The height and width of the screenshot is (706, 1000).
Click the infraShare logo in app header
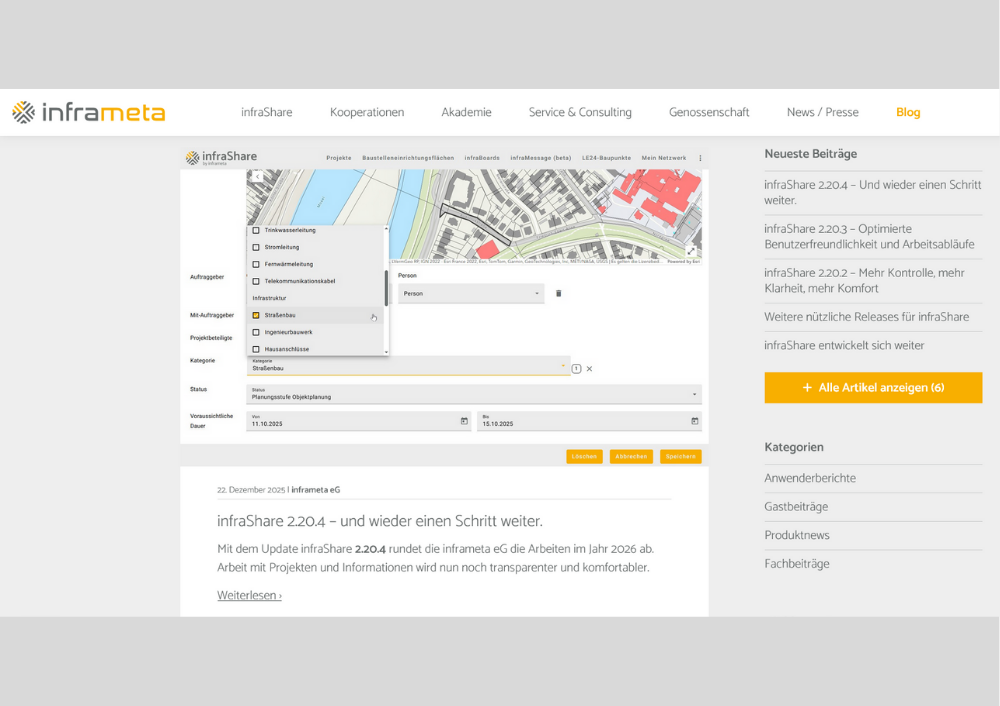221,156
